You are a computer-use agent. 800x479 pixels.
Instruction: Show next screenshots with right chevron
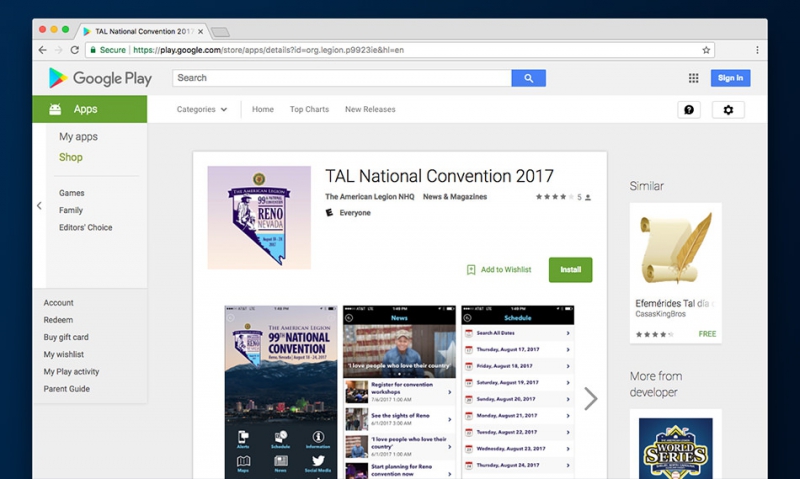coord(590,398)
